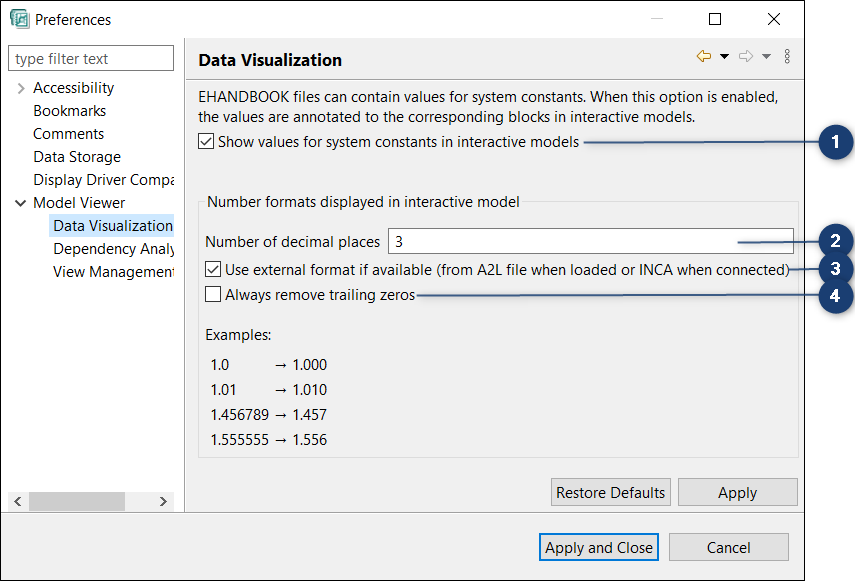This screenshot has width=855, height=581.
Task: Uncheck Show values for system constants
Action: tap(205, 140)
